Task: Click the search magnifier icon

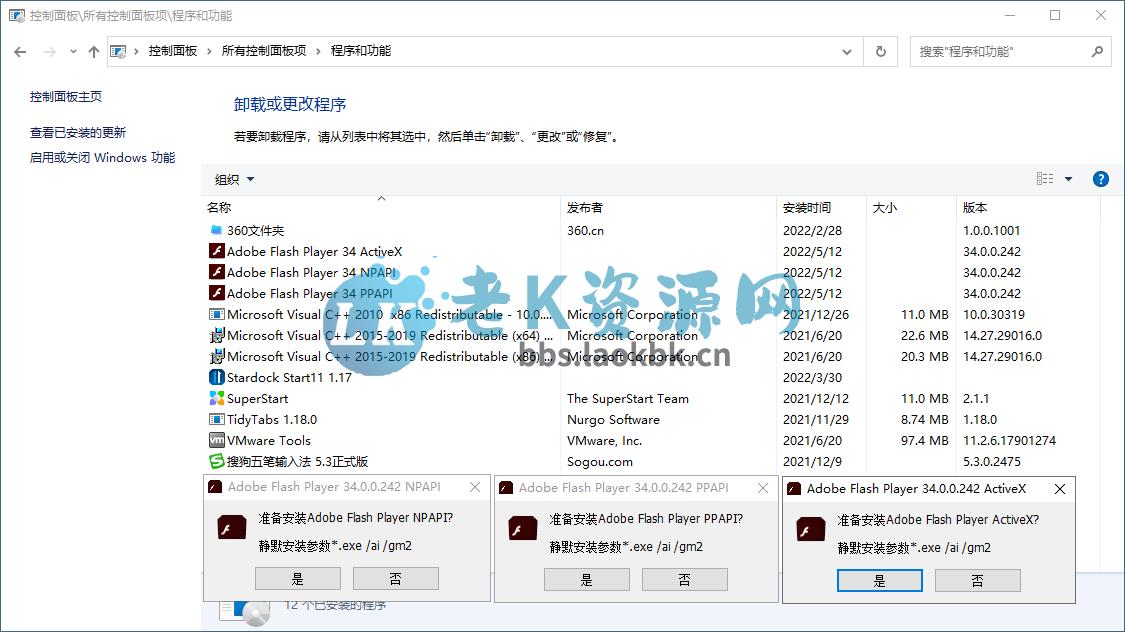Action: click(1097, 52)
